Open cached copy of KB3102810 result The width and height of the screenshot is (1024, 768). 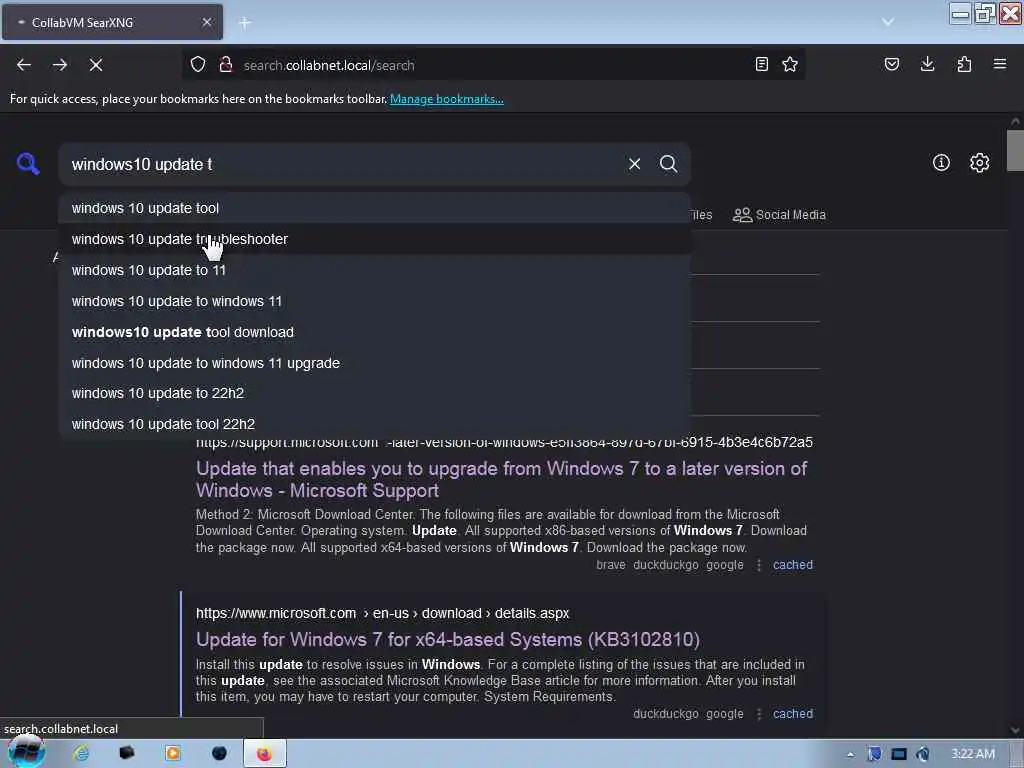pos(793,714)
